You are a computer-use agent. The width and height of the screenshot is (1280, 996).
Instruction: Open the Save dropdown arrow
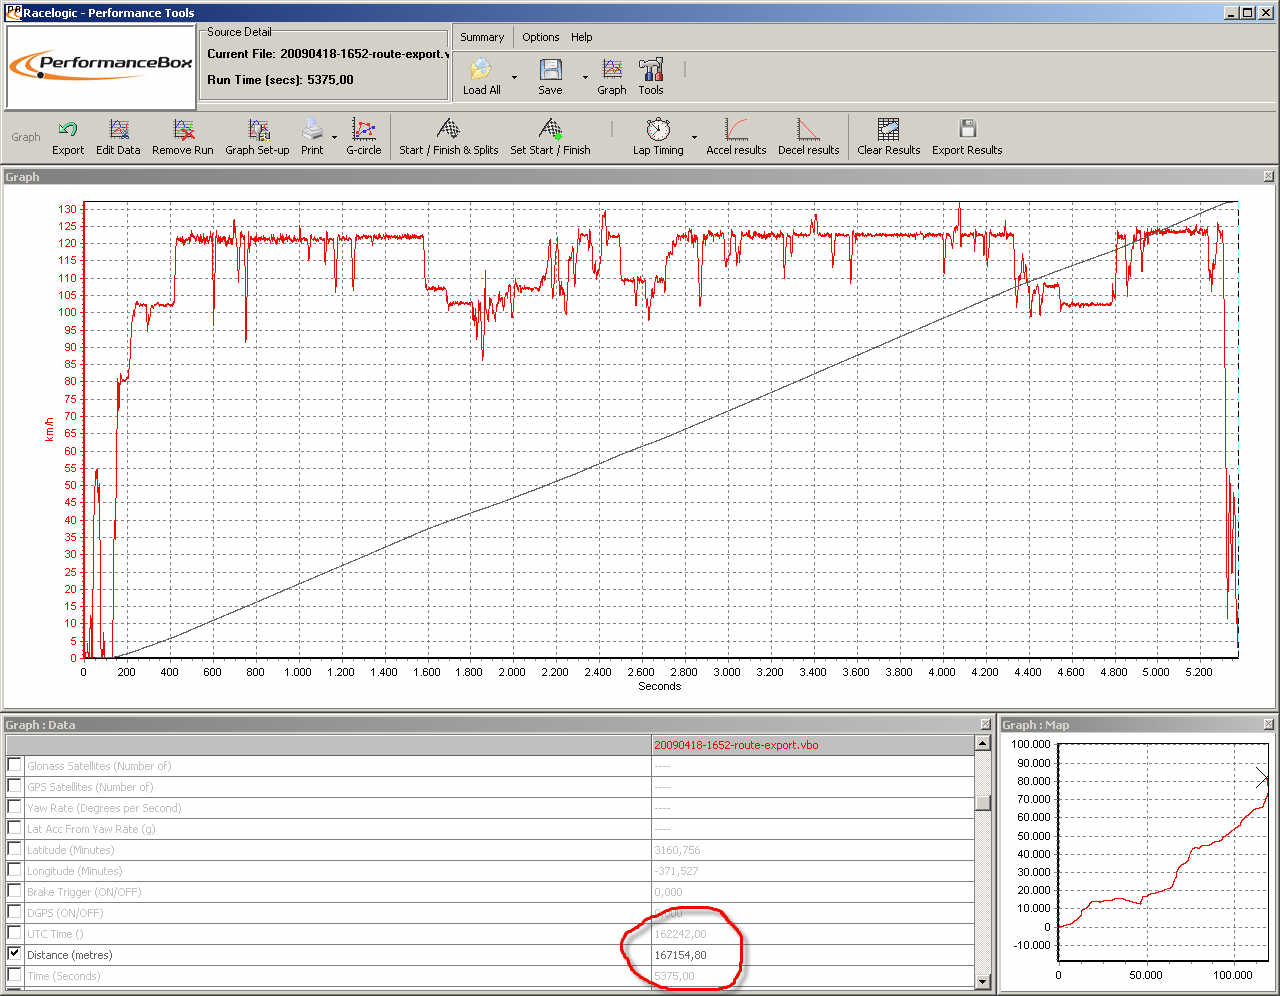[585, 77]
